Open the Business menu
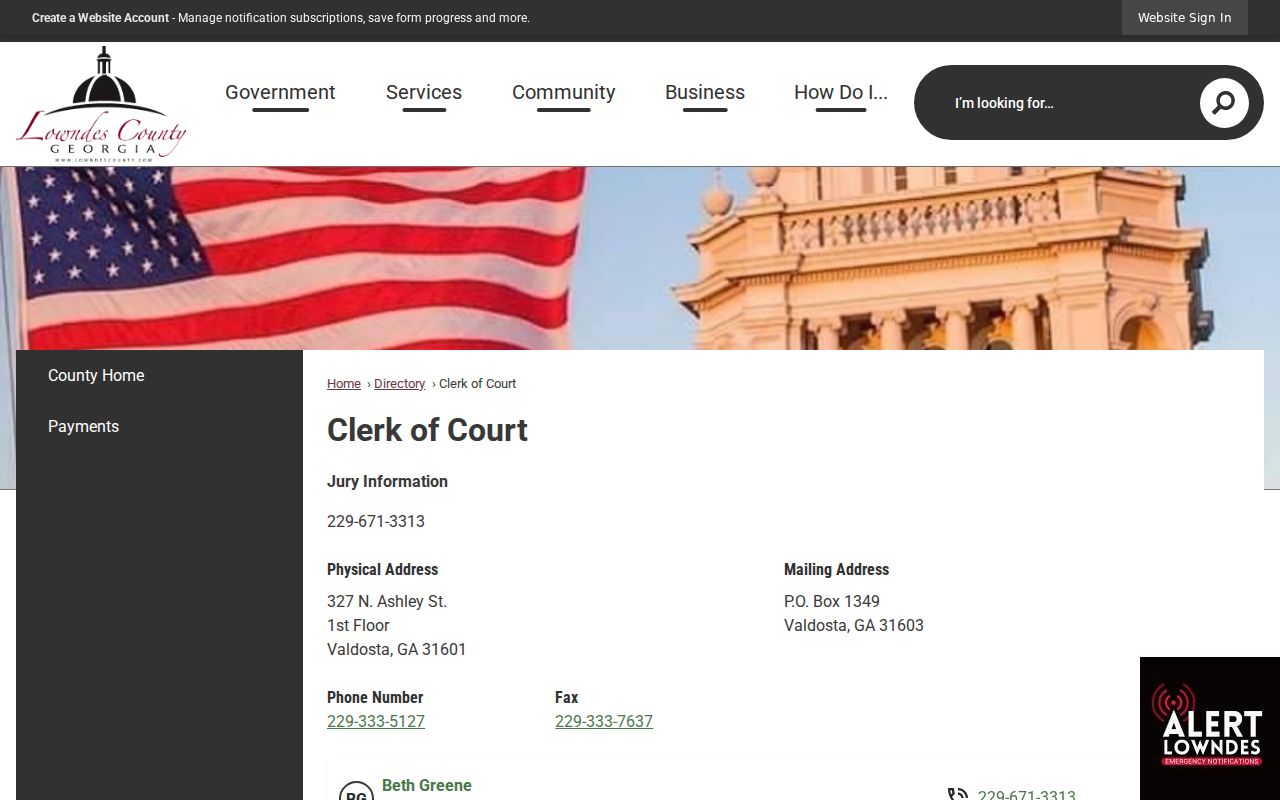1280x800 pixels. [x=705, y=92]
